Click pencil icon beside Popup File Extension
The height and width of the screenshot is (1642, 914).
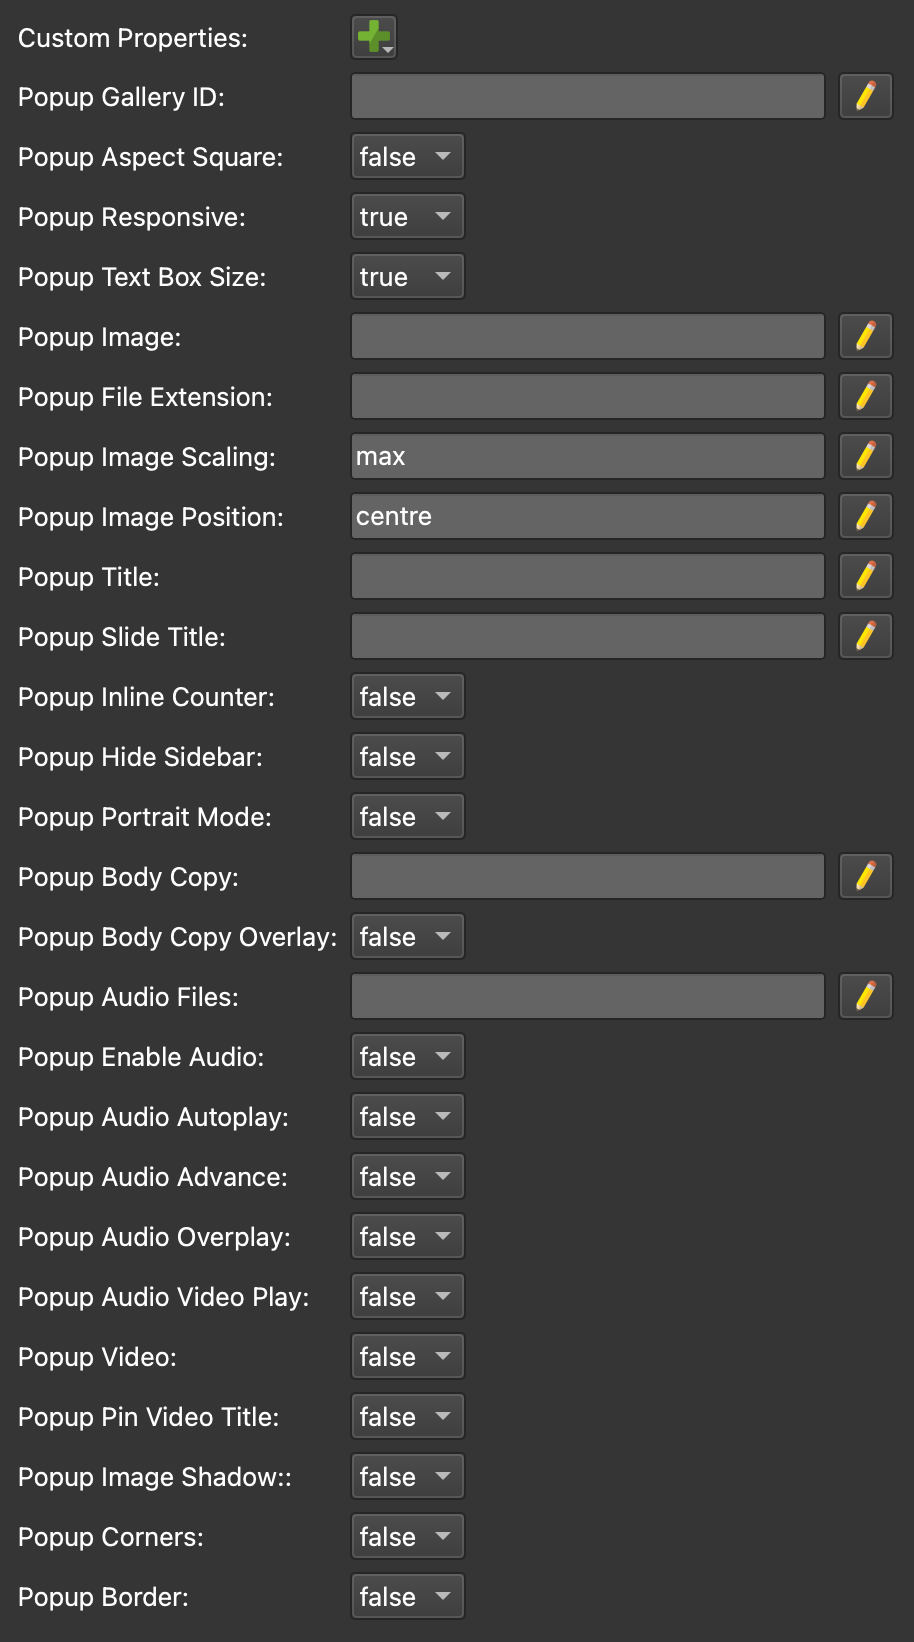coord(866,397)
